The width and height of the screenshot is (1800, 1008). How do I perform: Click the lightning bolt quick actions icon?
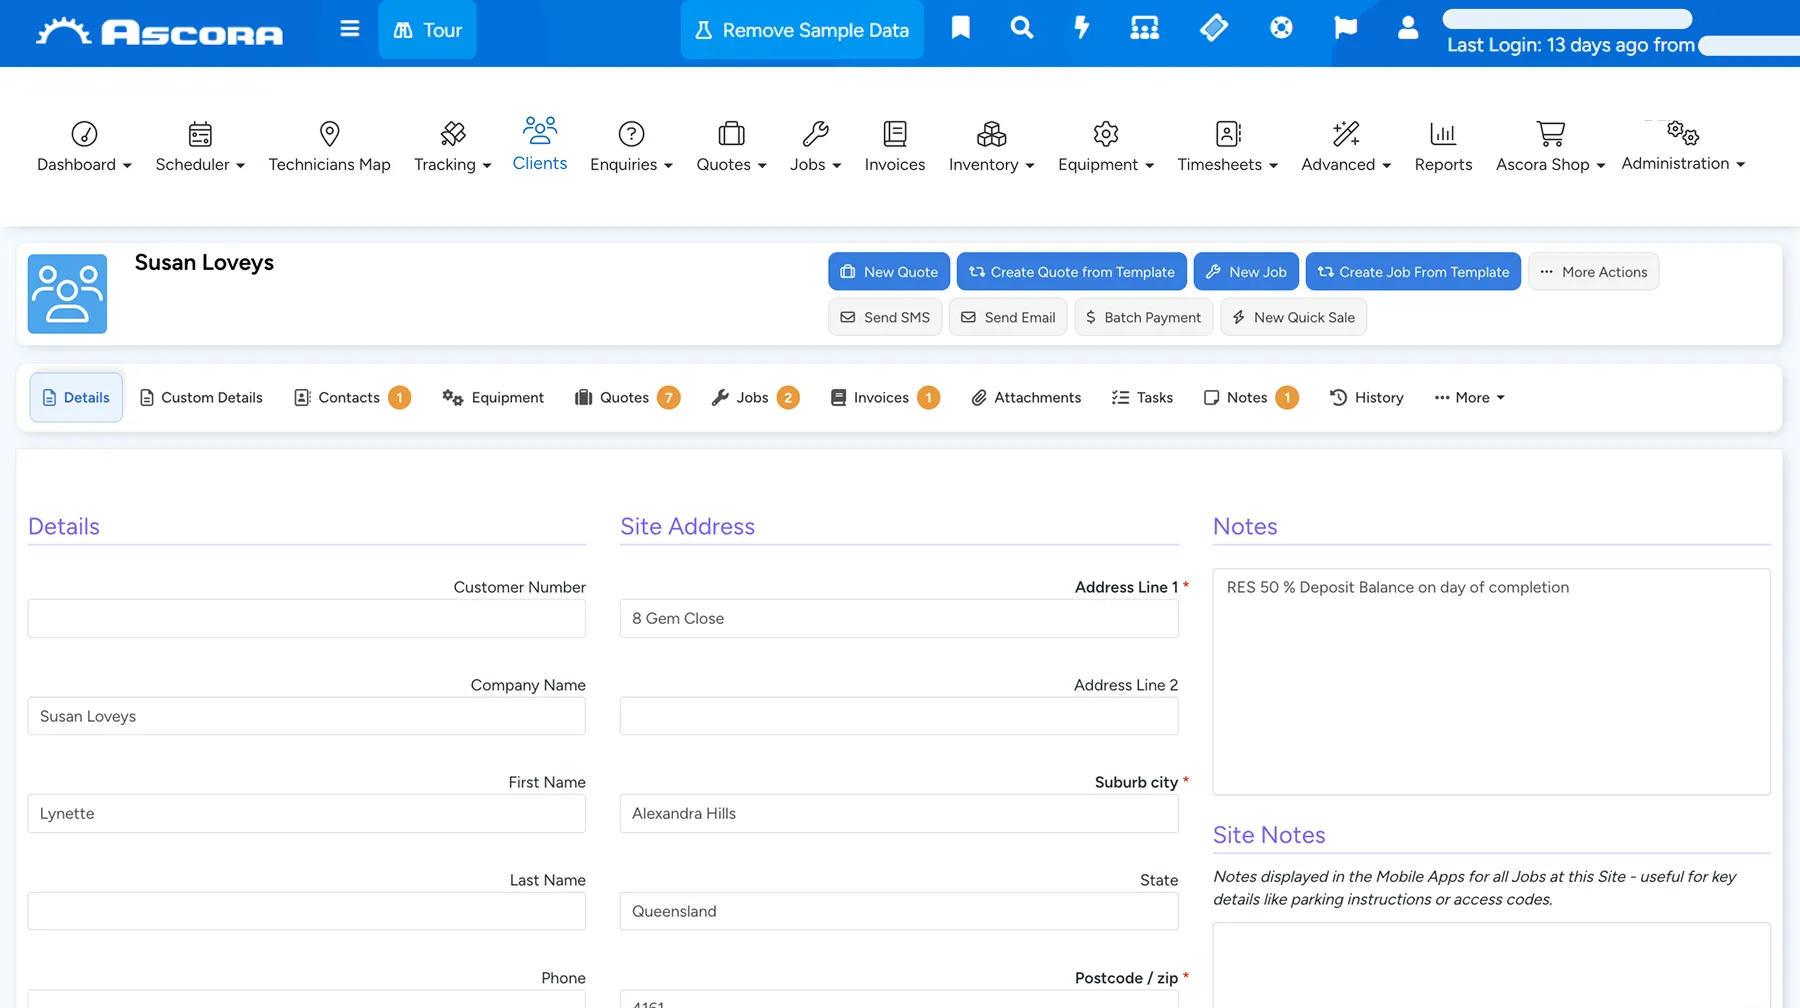1081,28
